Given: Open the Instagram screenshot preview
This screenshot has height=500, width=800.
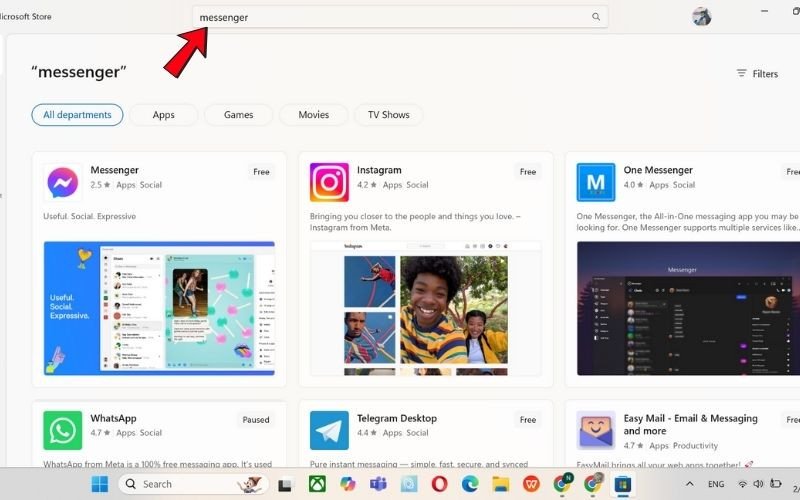Looking at the screenshot, I should 426,308.
